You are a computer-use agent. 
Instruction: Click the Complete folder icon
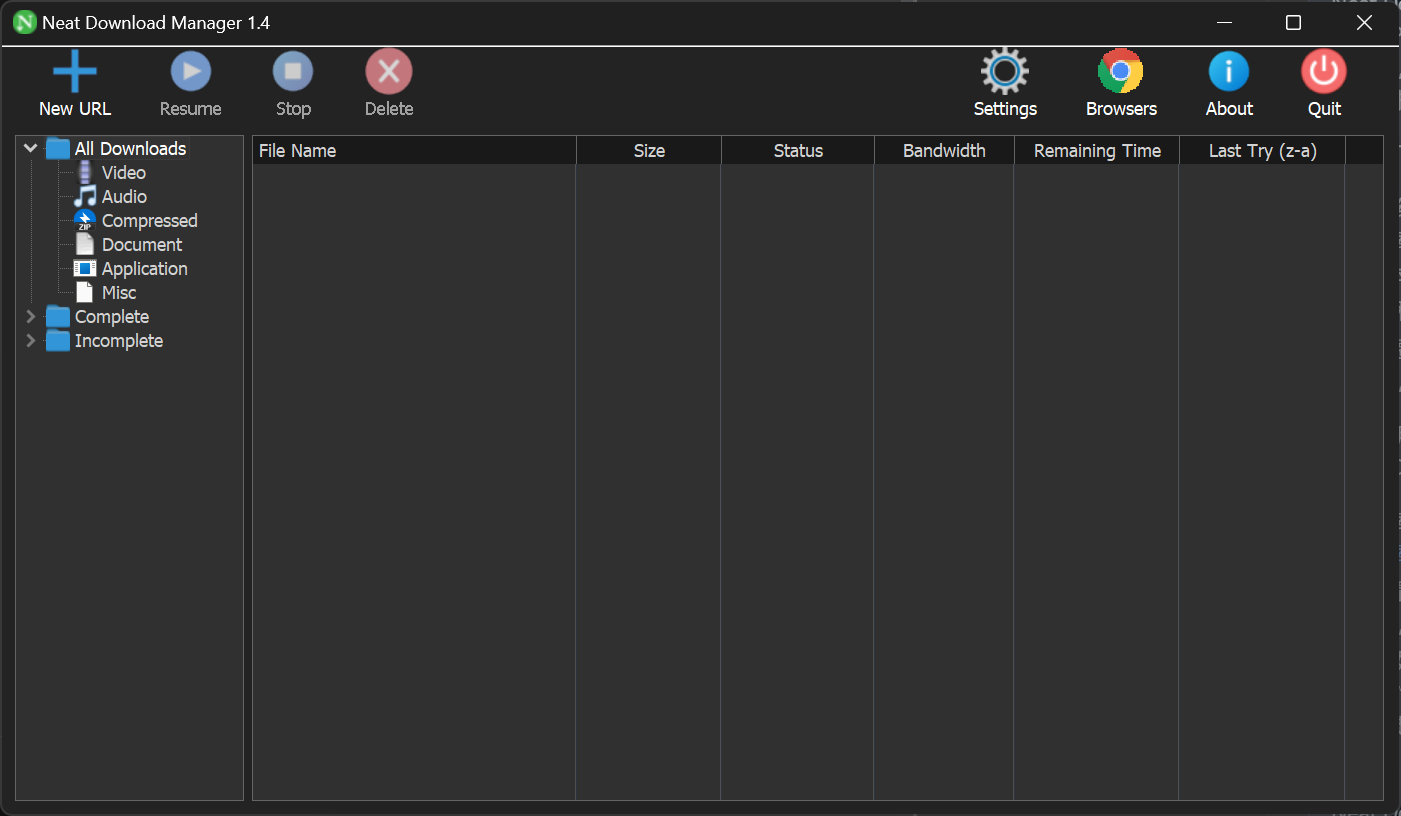click(58, 317)
